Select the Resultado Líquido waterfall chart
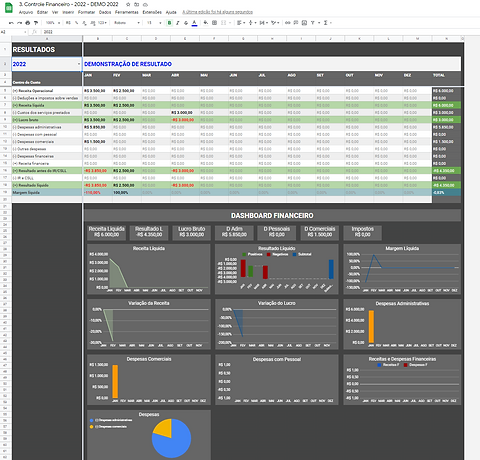This screenshot has height=460, width=480. 277,269
